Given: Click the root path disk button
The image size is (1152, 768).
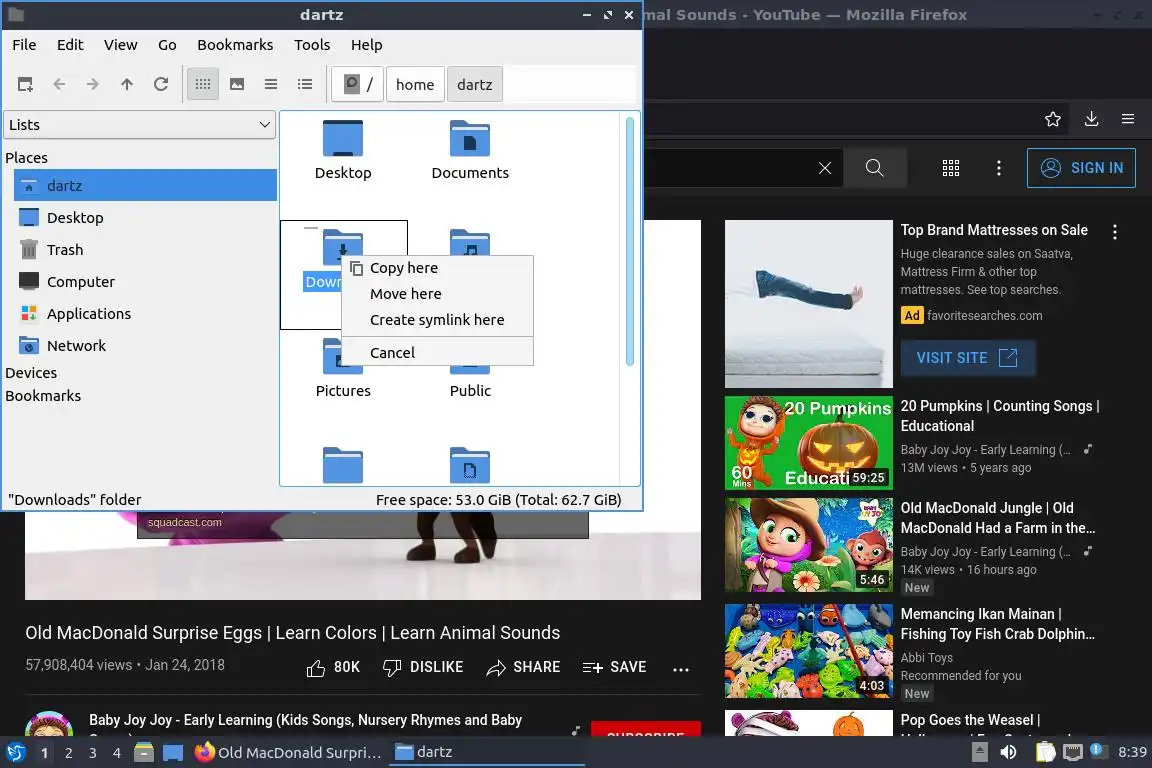Looking at the screenshot, I should click(x=358, y=85).
